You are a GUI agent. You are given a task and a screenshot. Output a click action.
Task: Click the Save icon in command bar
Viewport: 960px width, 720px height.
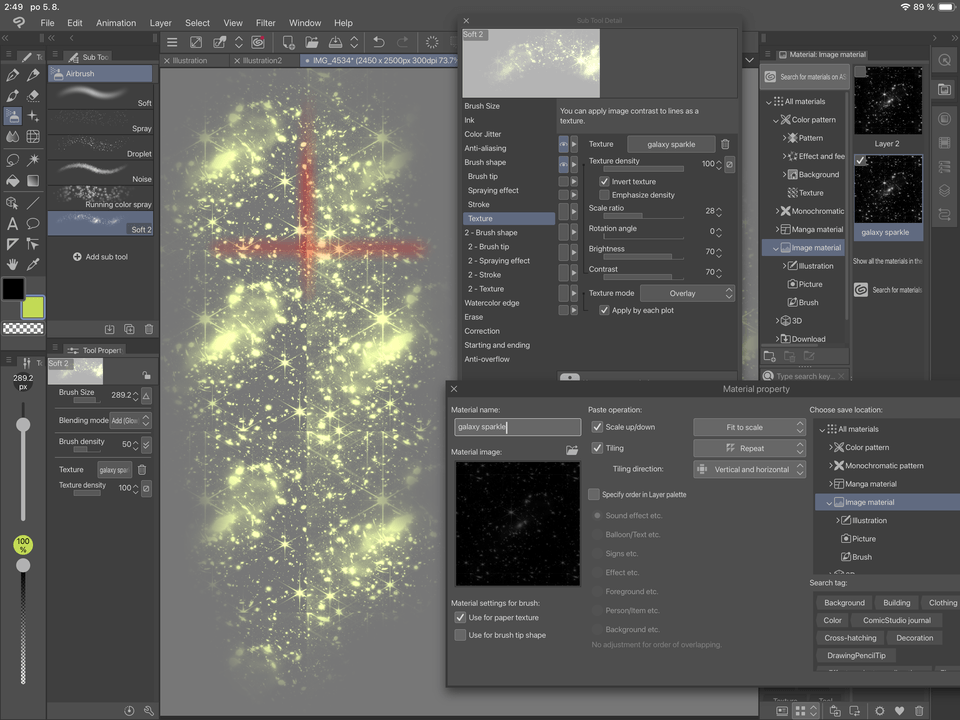tap(336, 42)
